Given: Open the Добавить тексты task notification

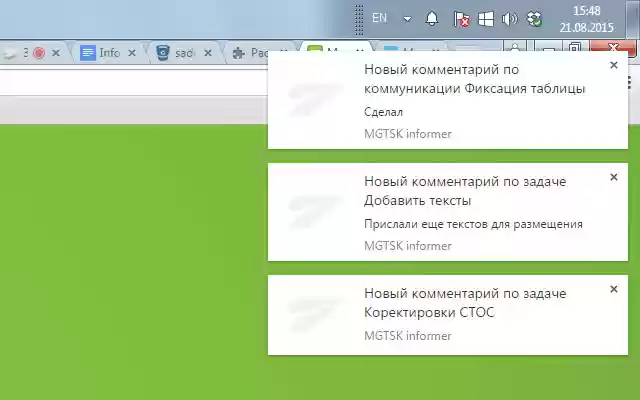Looking at the screenshot, I should point(448,212).
